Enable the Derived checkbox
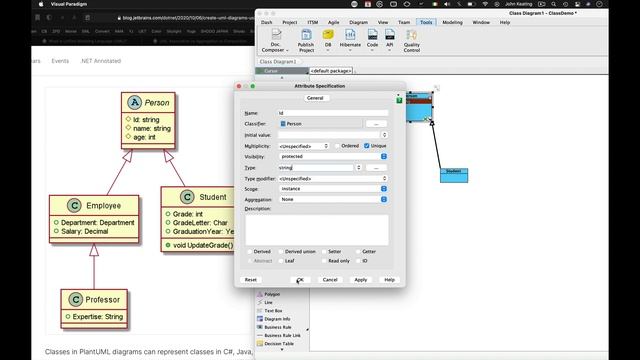The height and width of the screenshot is (360, 640). 249,251
